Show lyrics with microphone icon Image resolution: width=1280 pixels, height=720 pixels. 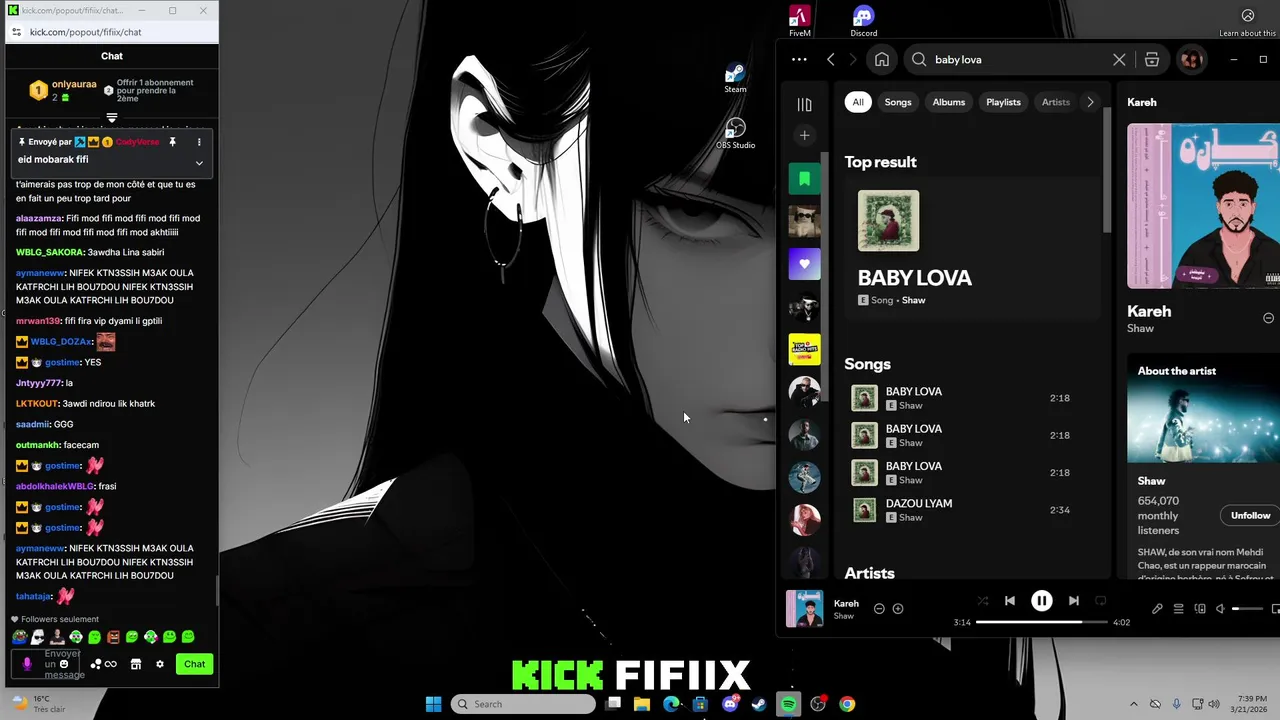point(1157,609)
